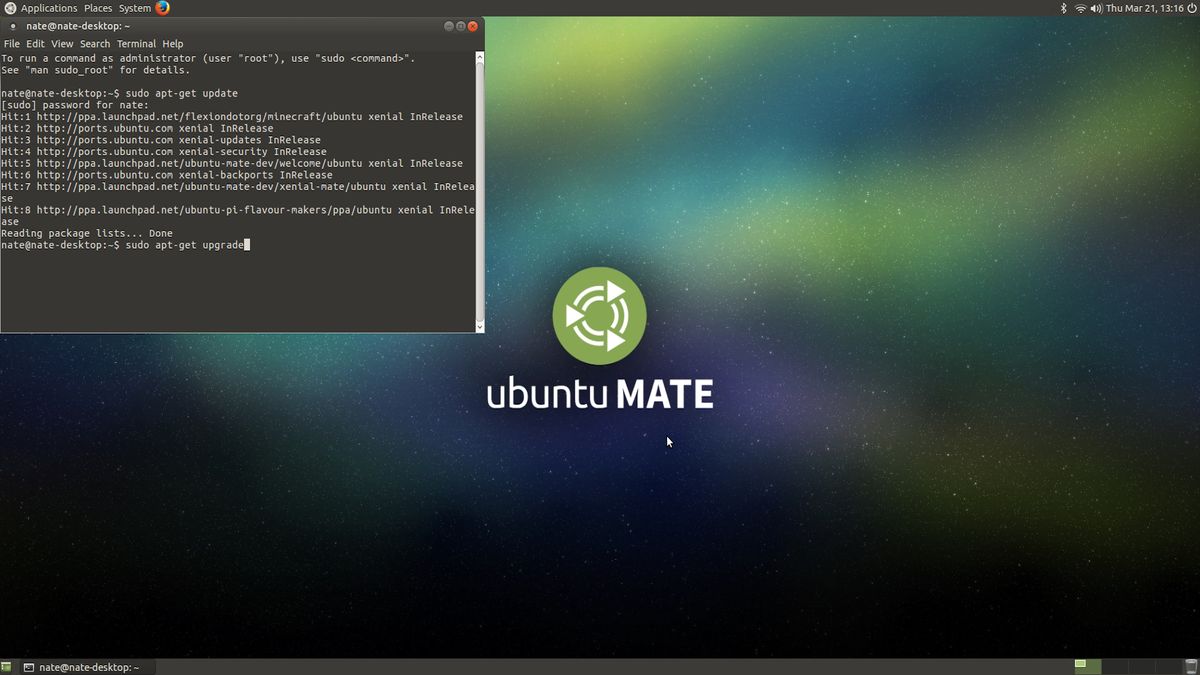Switch to the first (active) workspace
1200x675 pixels.
pyautogui.click(x=1087, y=666)
